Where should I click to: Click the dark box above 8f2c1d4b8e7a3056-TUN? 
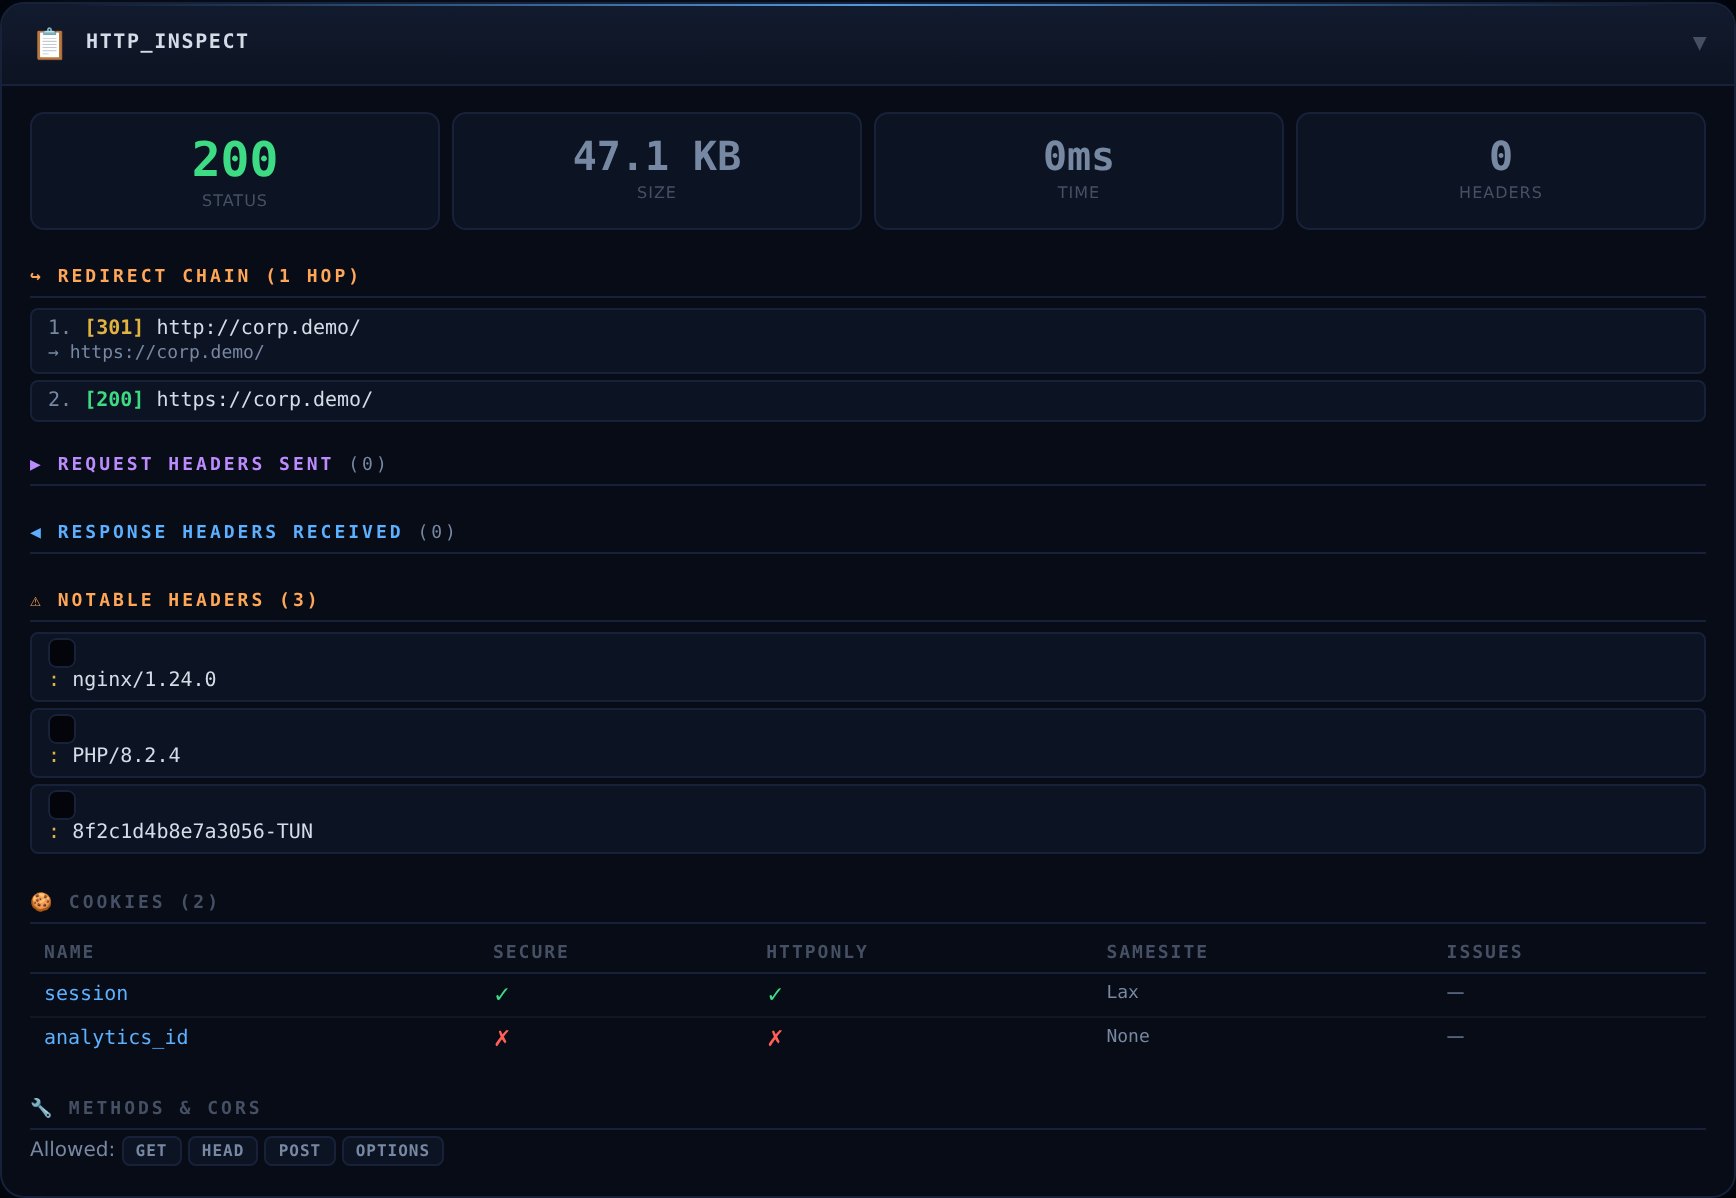coord(62,805)
